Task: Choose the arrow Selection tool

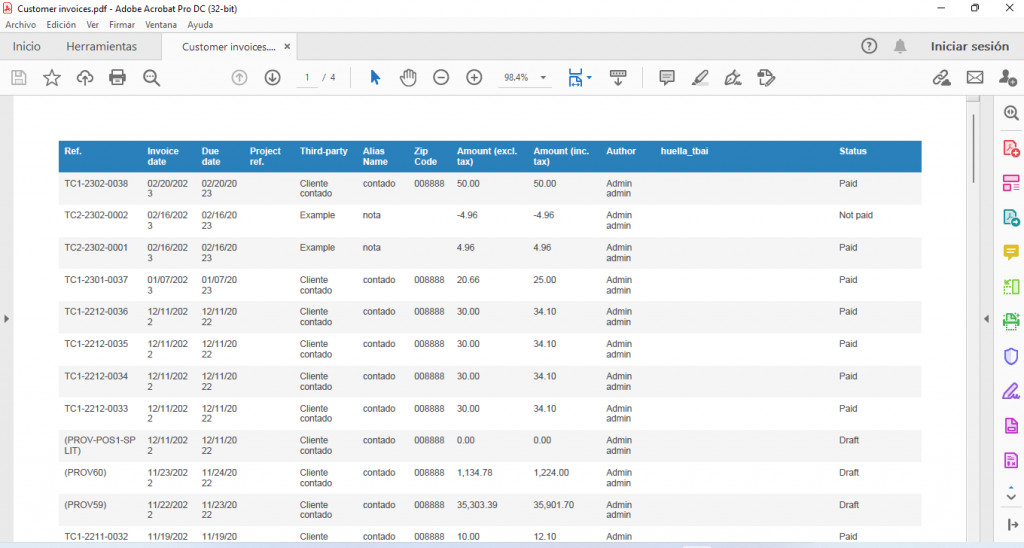Action: click(375, 78)
